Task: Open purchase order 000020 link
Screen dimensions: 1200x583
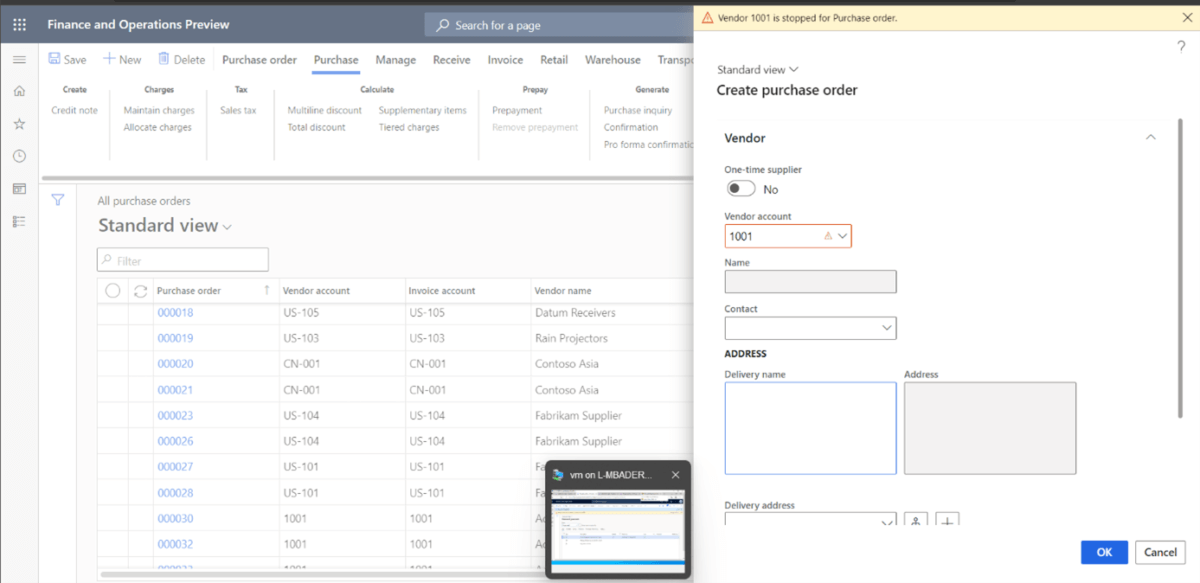Action: [175, 364]
